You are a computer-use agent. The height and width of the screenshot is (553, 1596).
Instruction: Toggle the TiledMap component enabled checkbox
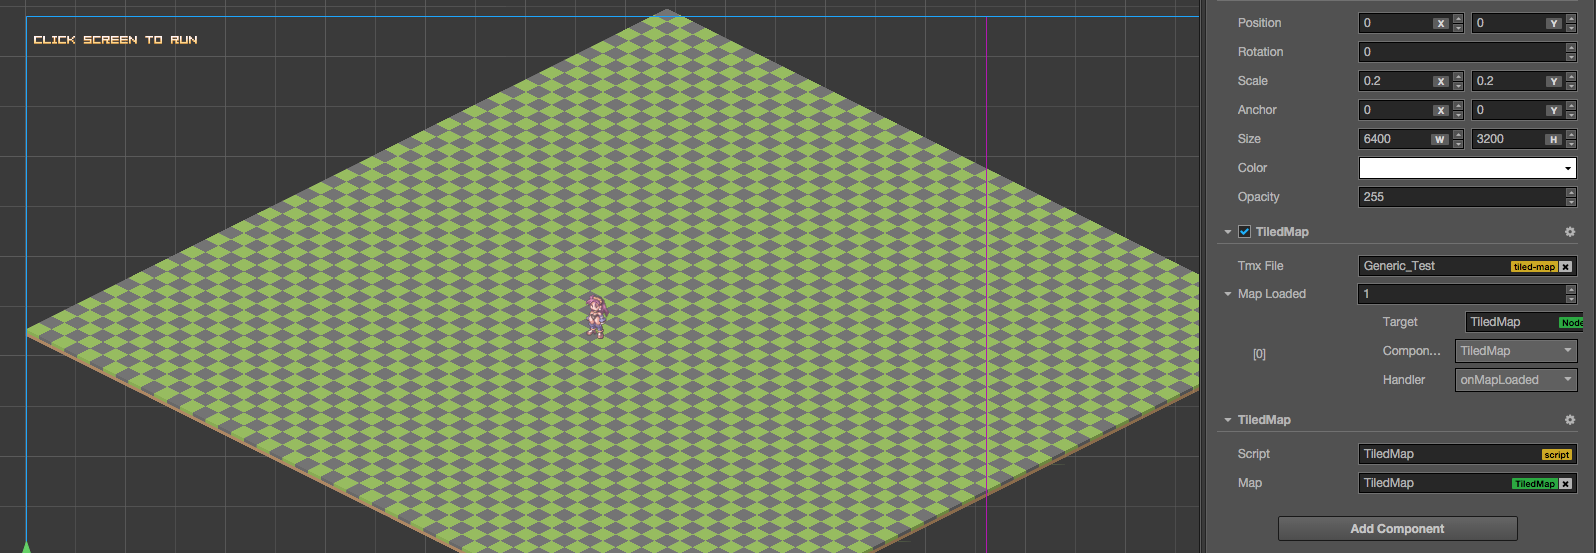point(1244,232)
